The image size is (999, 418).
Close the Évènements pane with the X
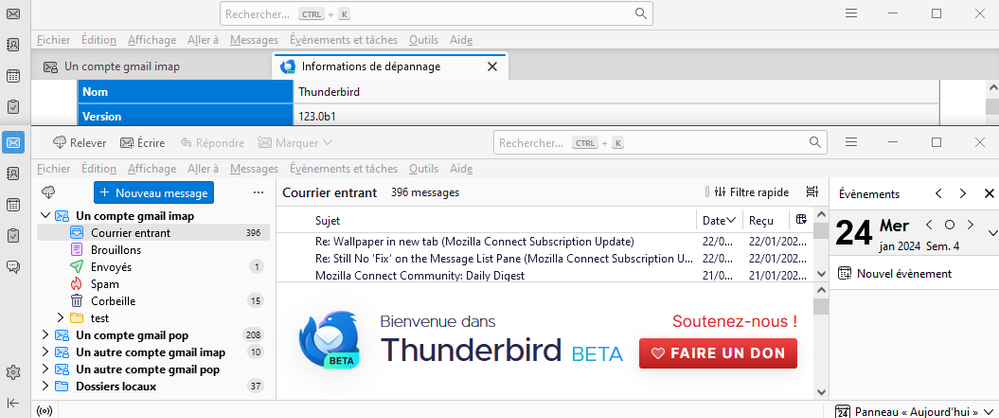(989, 193)
